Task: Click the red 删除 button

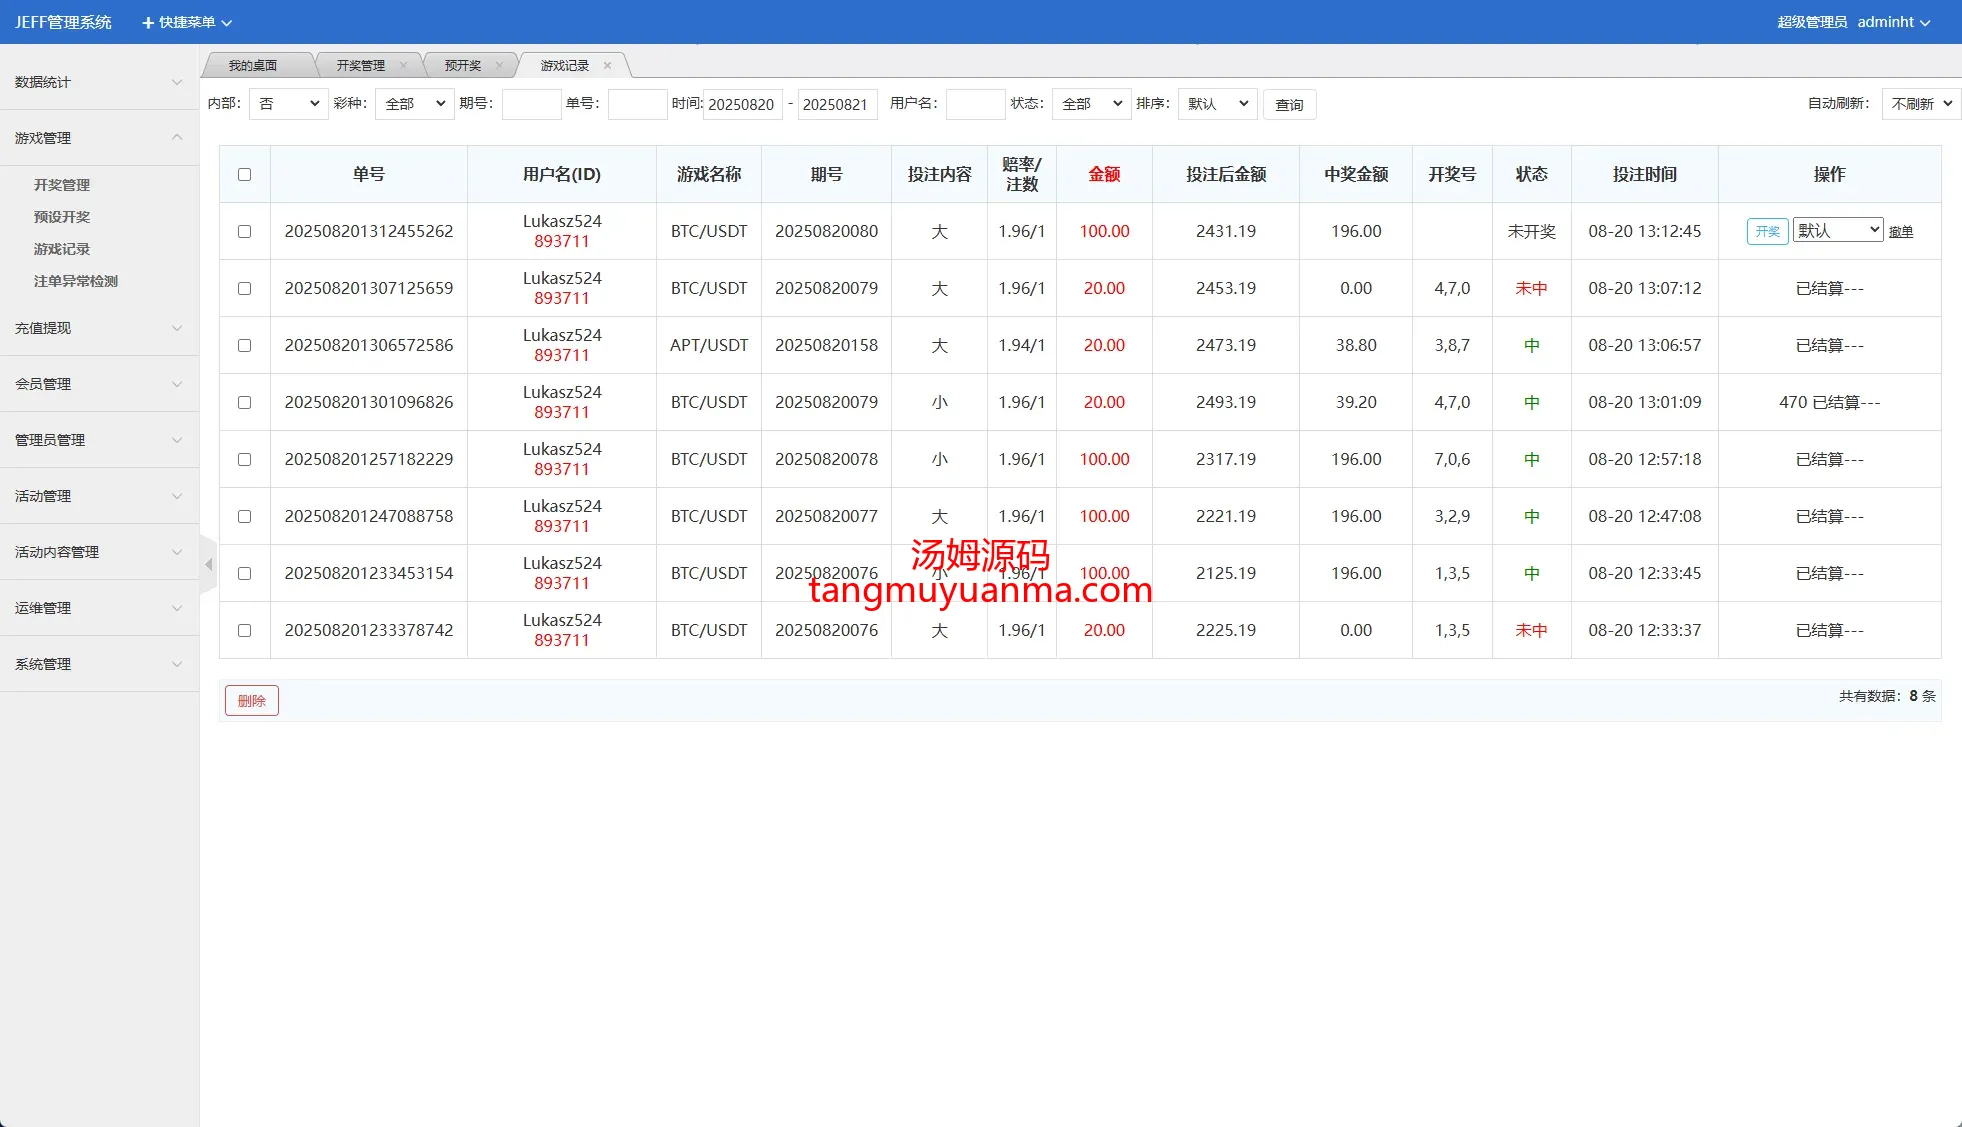Action: coord(252,701)
